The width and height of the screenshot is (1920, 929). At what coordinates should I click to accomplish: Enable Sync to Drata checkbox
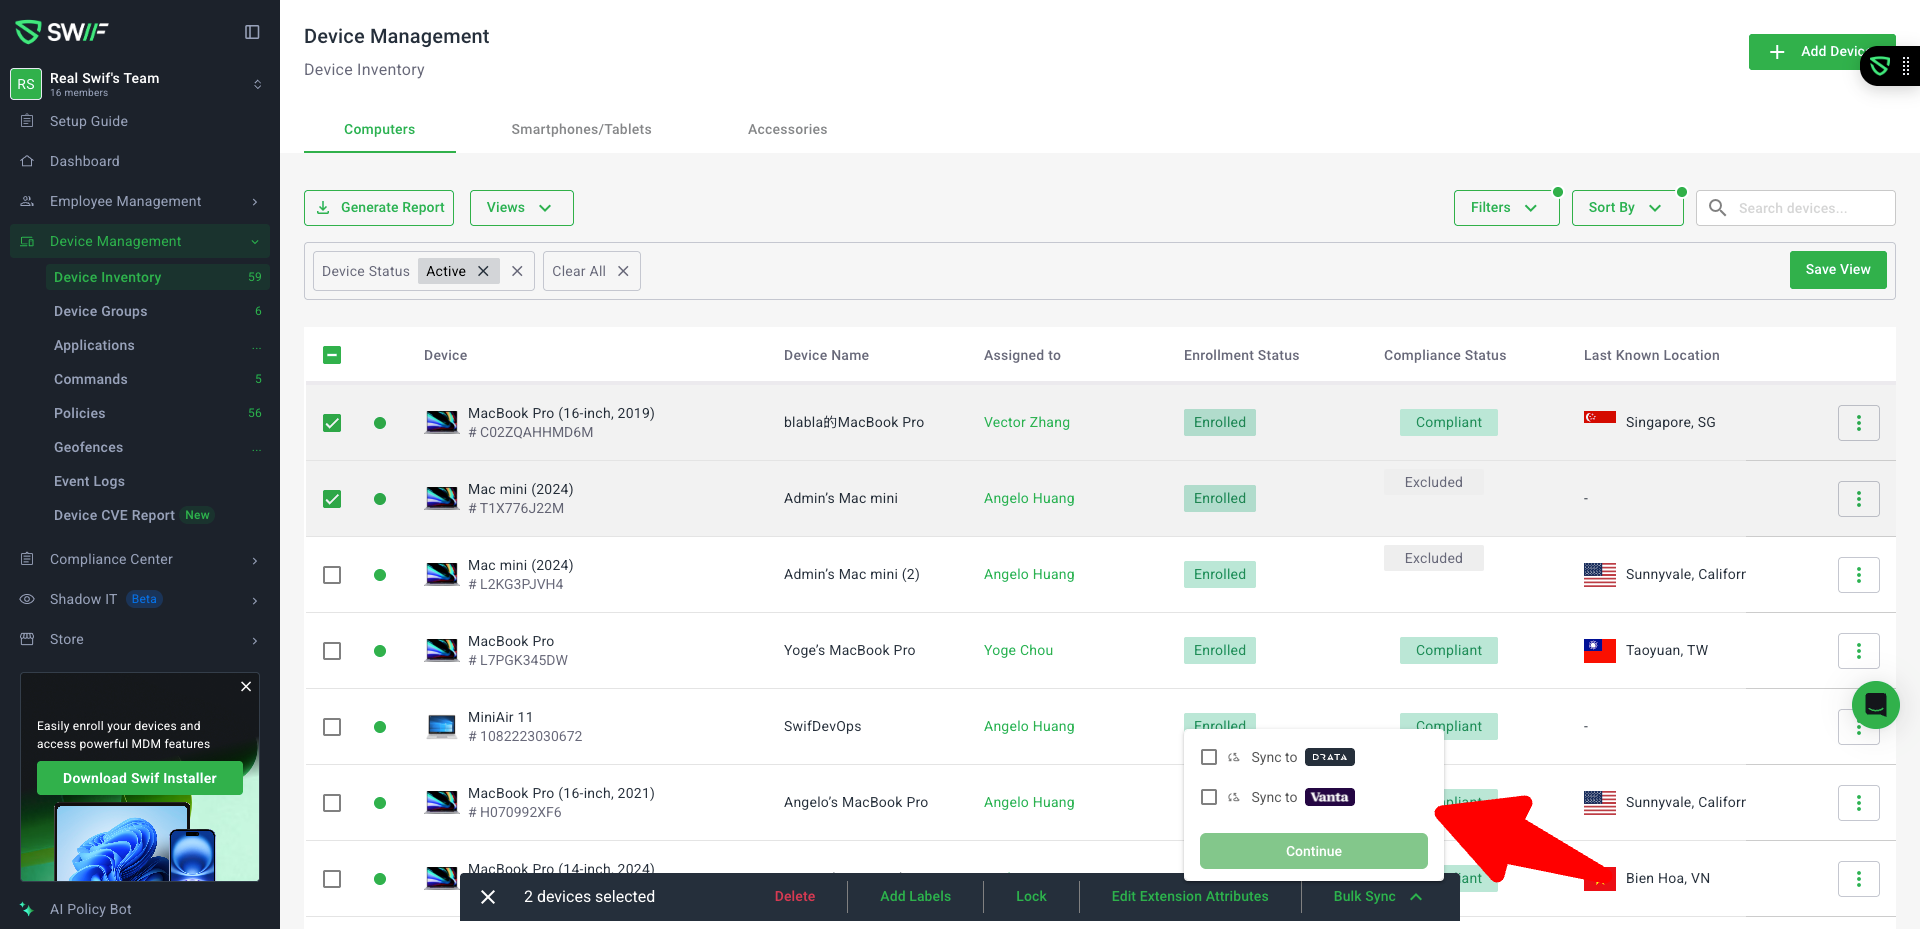point(1209,757)
